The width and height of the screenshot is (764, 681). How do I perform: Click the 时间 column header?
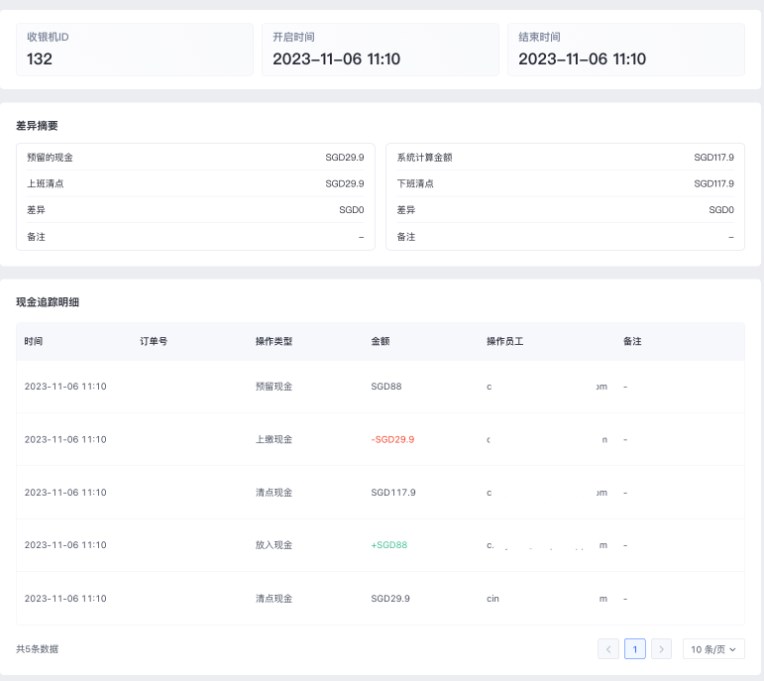(x=34, y=341)
